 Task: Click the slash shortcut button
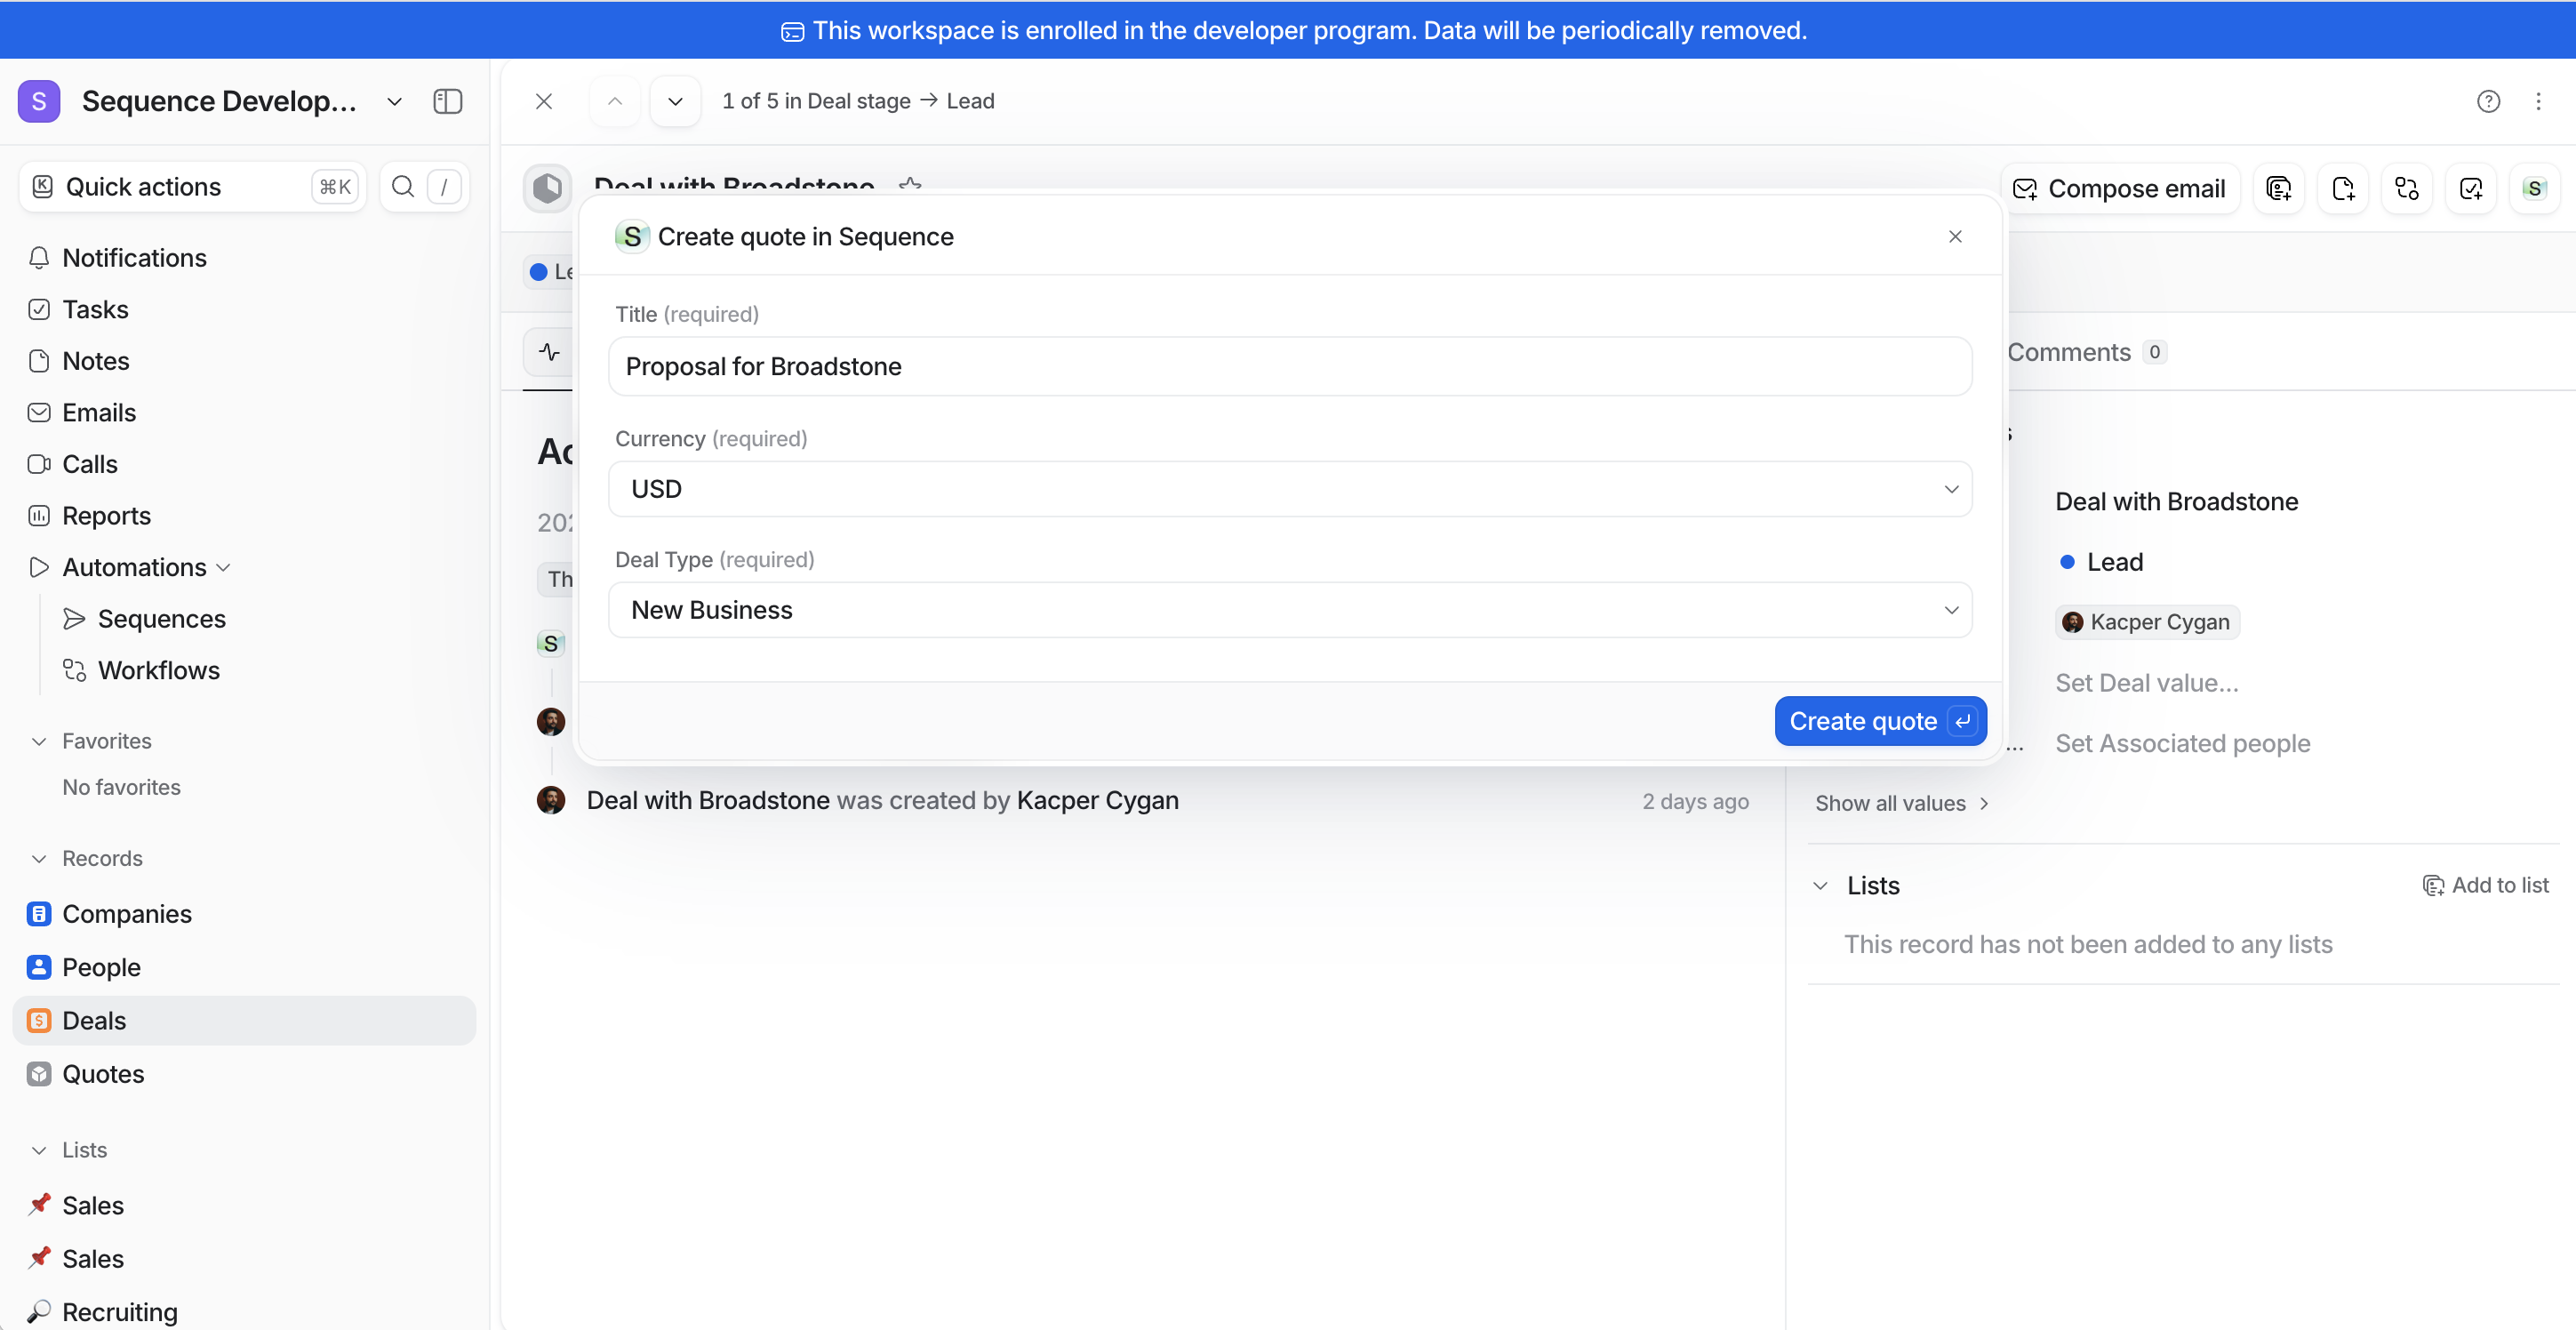pyautogui.click(x=444, y=186)
